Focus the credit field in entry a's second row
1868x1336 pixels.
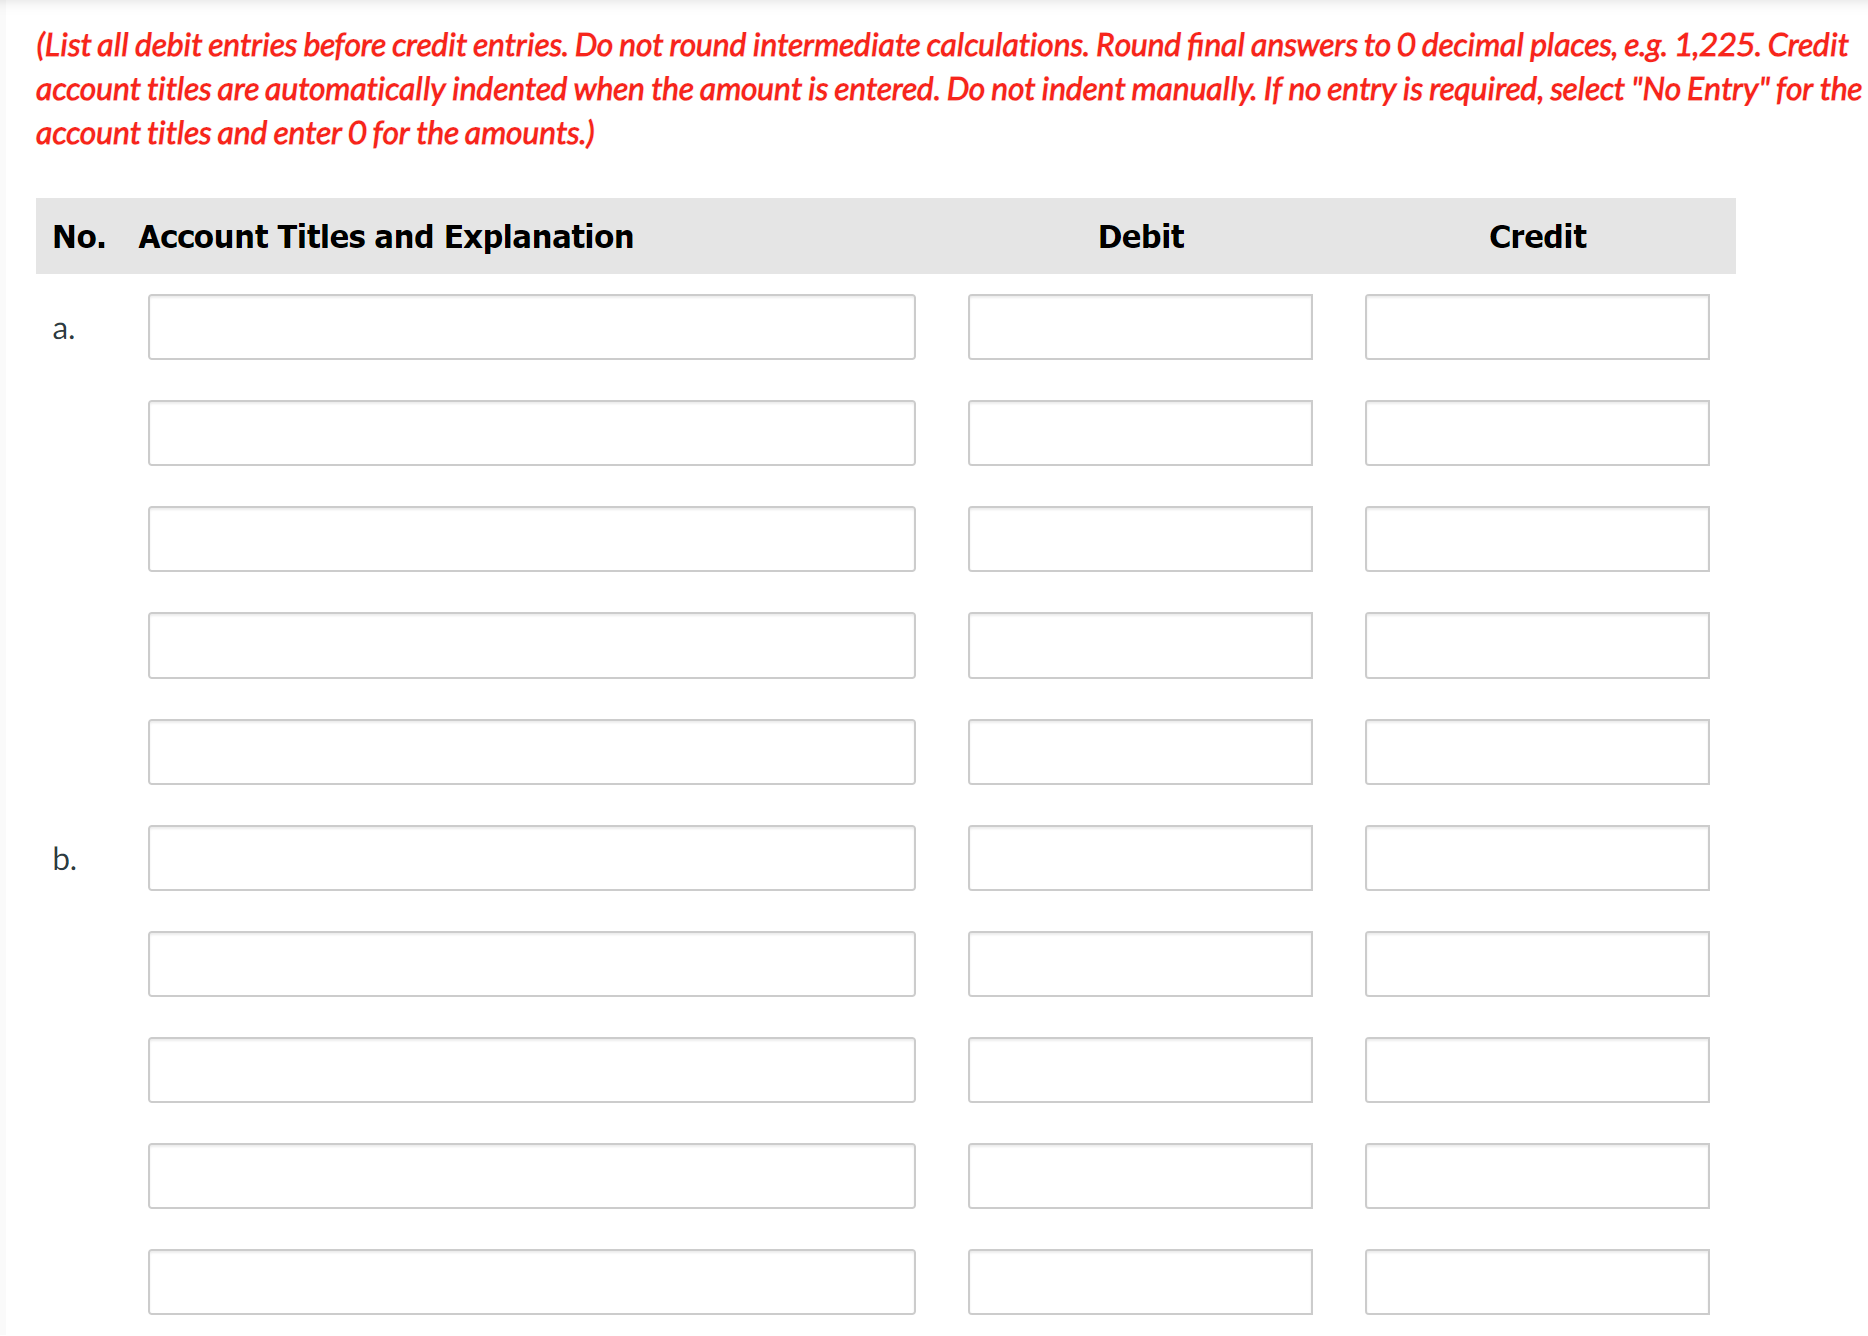tap(1537, 433)
